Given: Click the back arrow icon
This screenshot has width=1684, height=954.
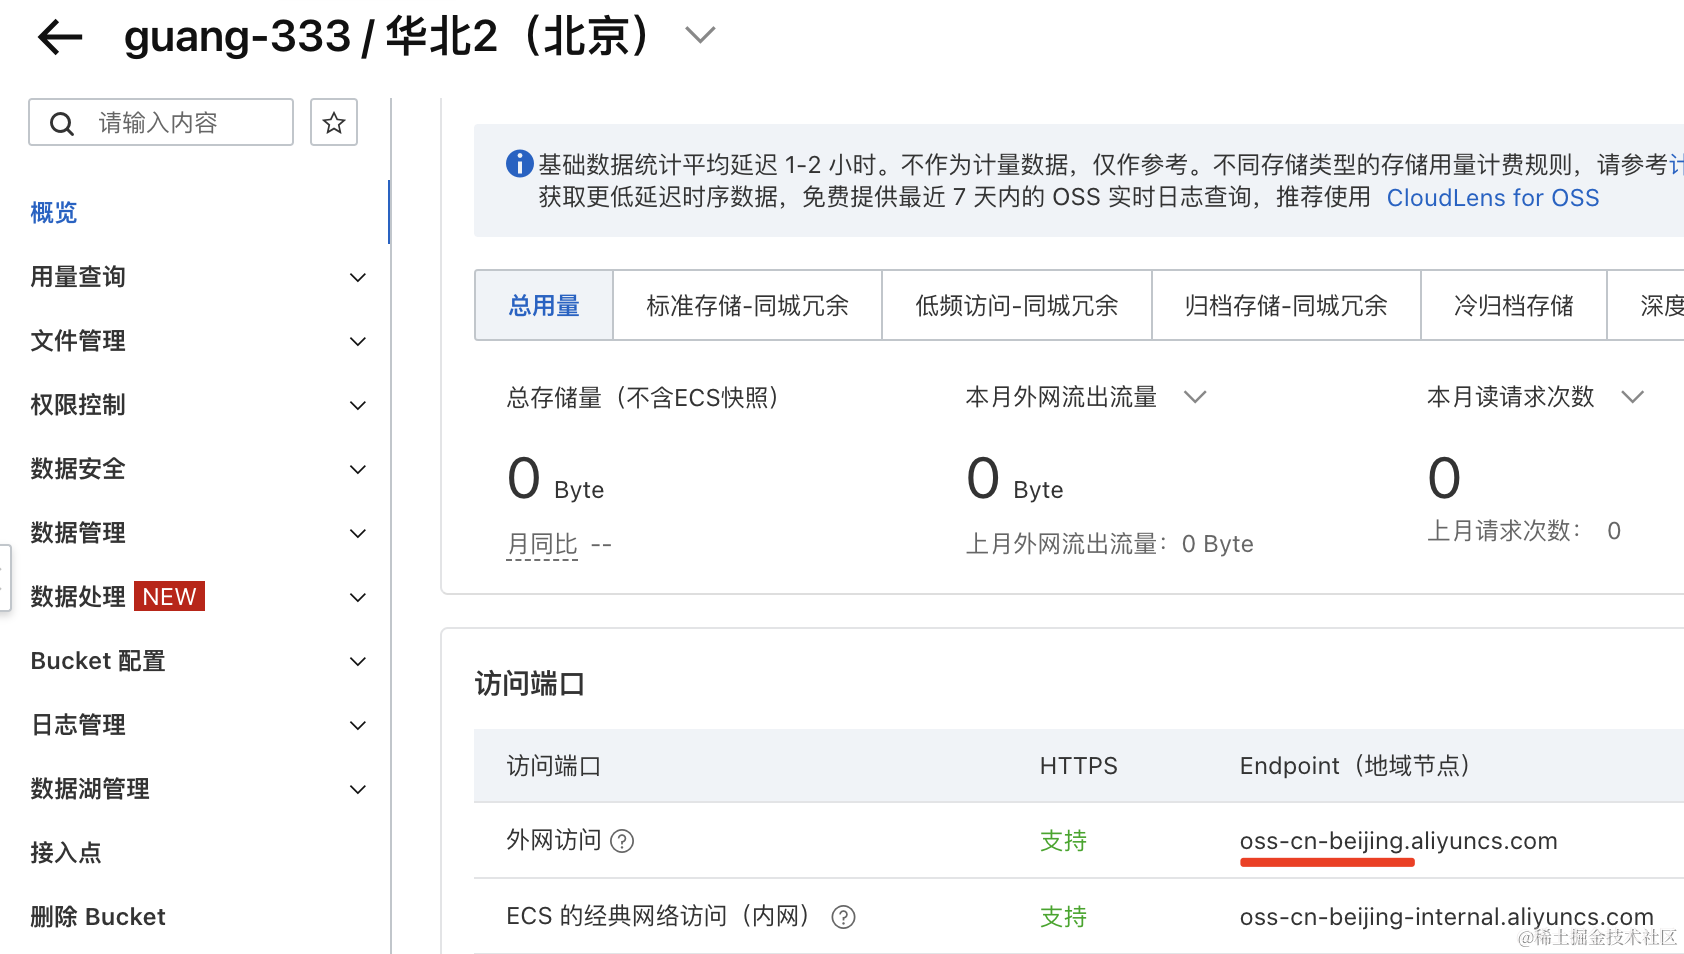Looking at the screenshot, I should (59, 38).
